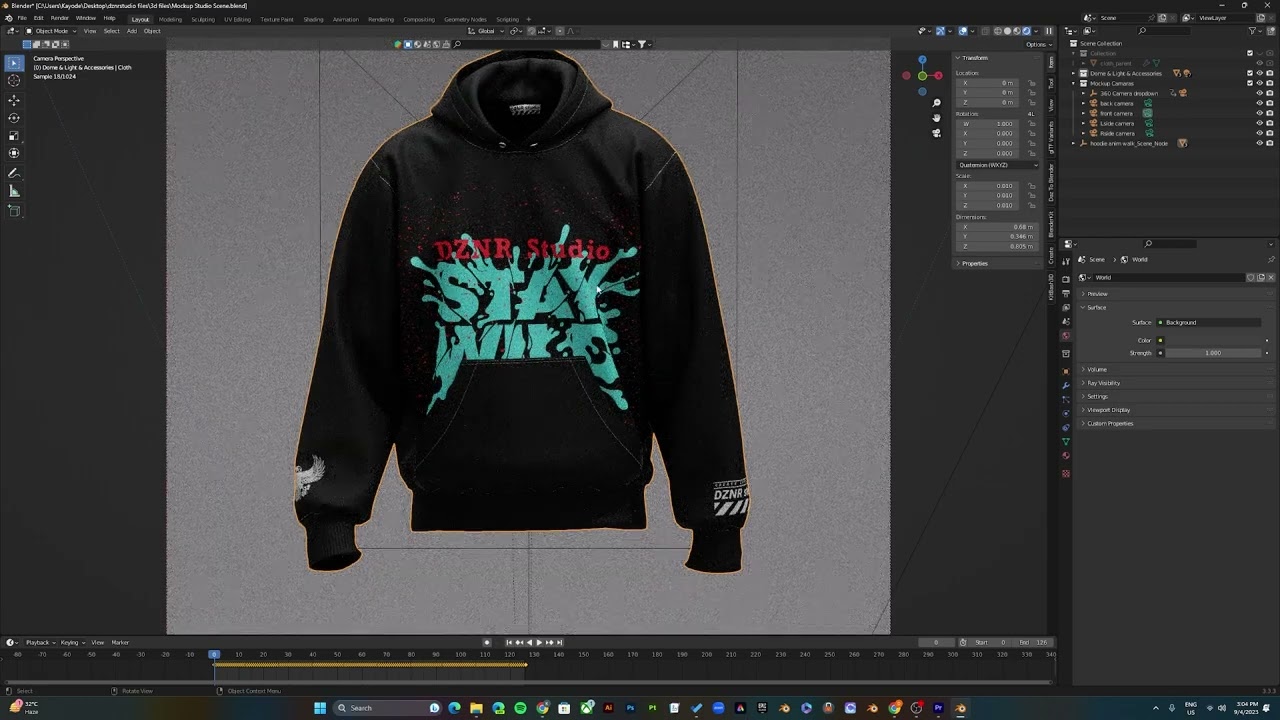
Task: Open the Physics properties tab
Action: (x=1066, y=413)
